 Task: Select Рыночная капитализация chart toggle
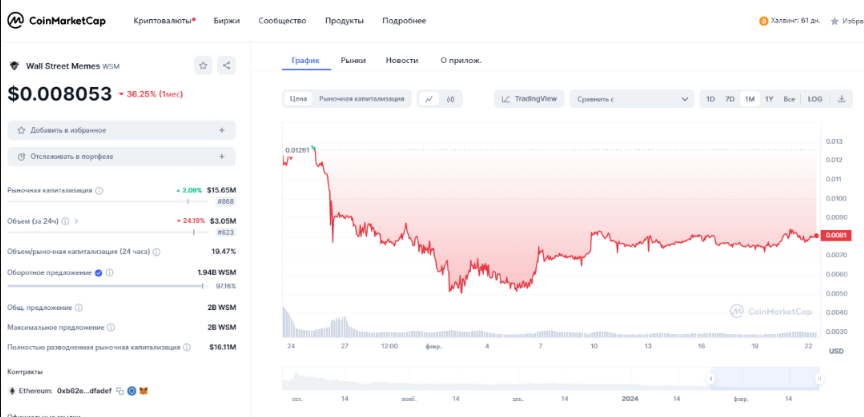(x=361, y=99)
